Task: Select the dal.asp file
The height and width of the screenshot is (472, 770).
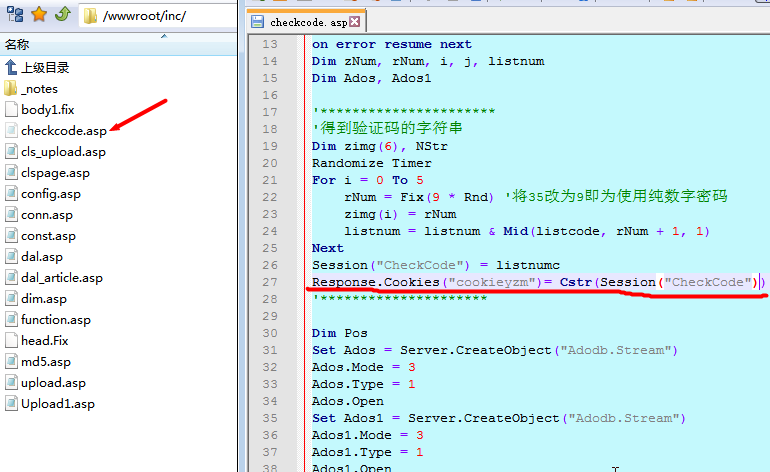Action: coord(42,257)
